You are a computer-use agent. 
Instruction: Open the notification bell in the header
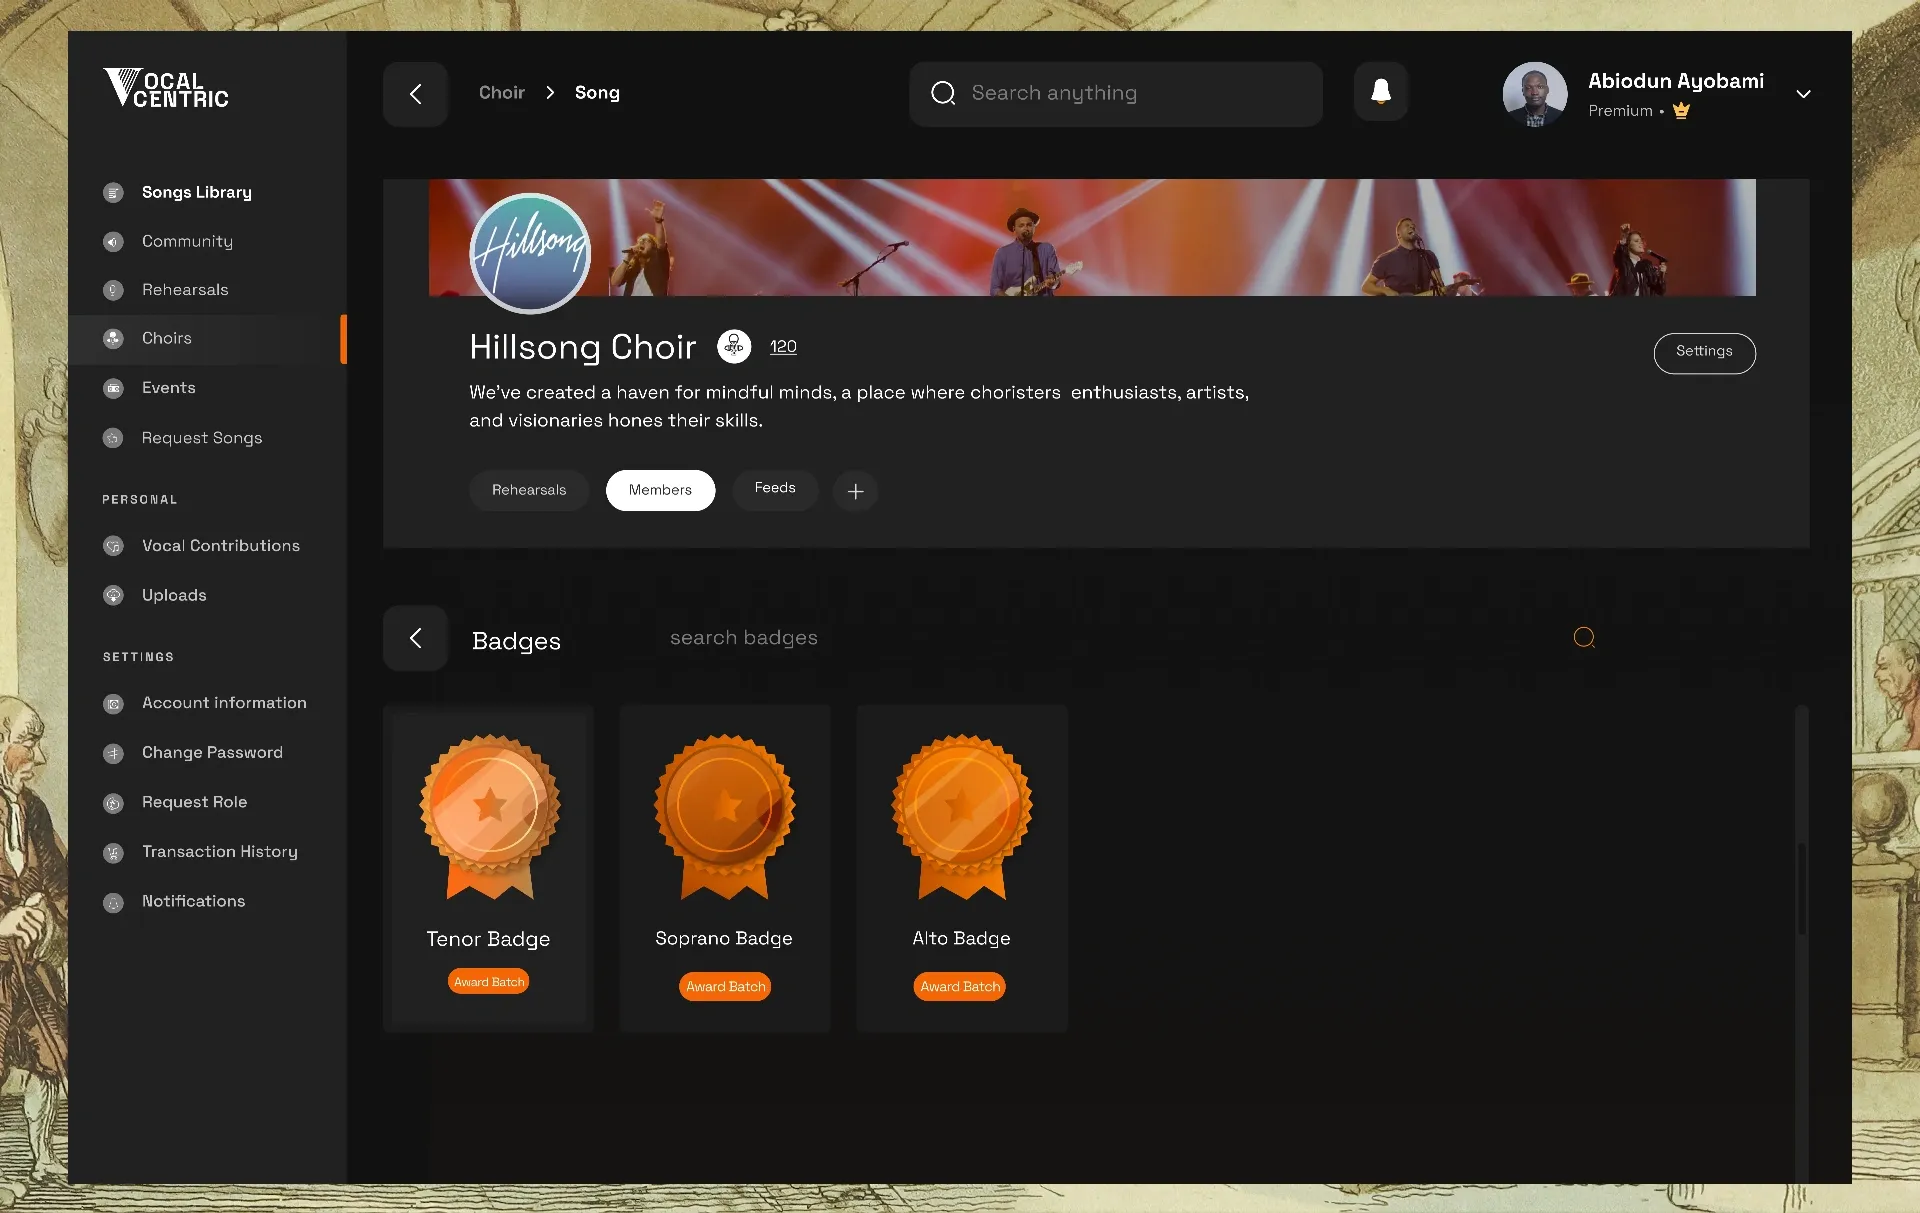point(1381,92)
